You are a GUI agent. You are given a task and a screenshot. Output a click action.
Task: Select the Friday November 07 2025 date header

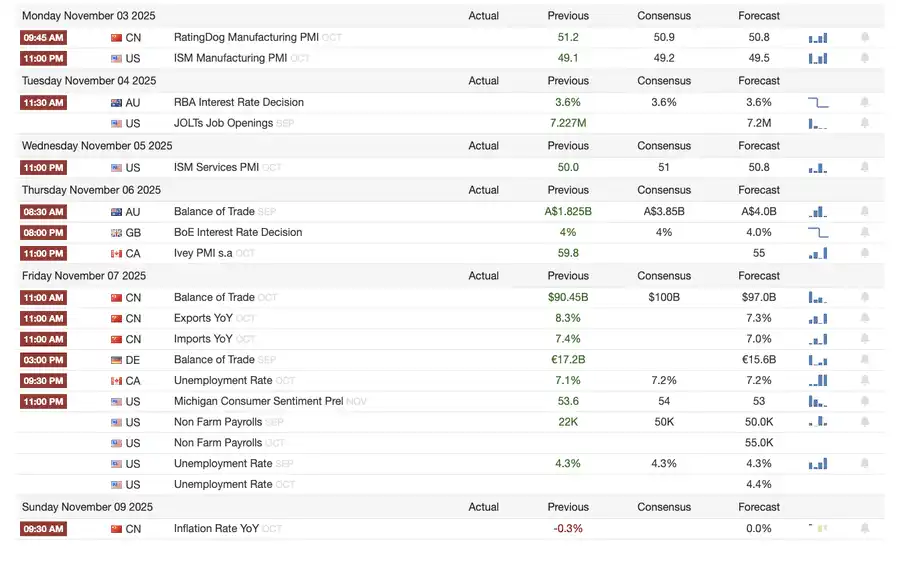point(84,276)
